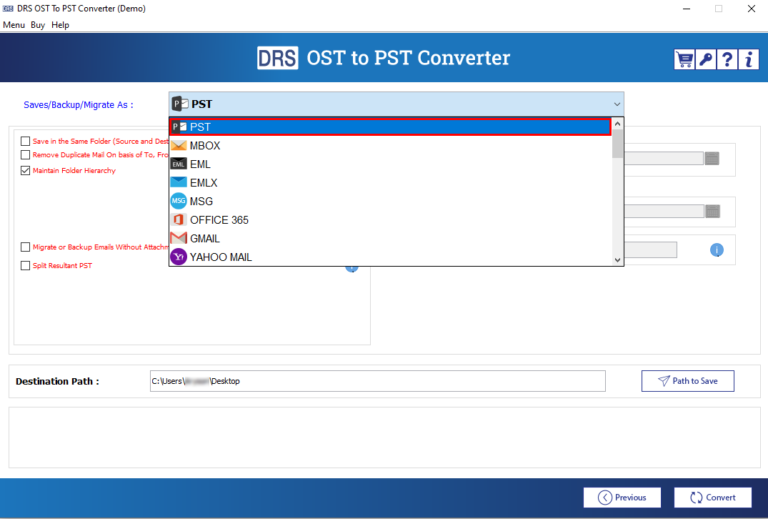Image resolution: width=768 pixels, height=519 pixels.
Task: Select MSG entry in dropdown list
Action: (x=201, y=201)
